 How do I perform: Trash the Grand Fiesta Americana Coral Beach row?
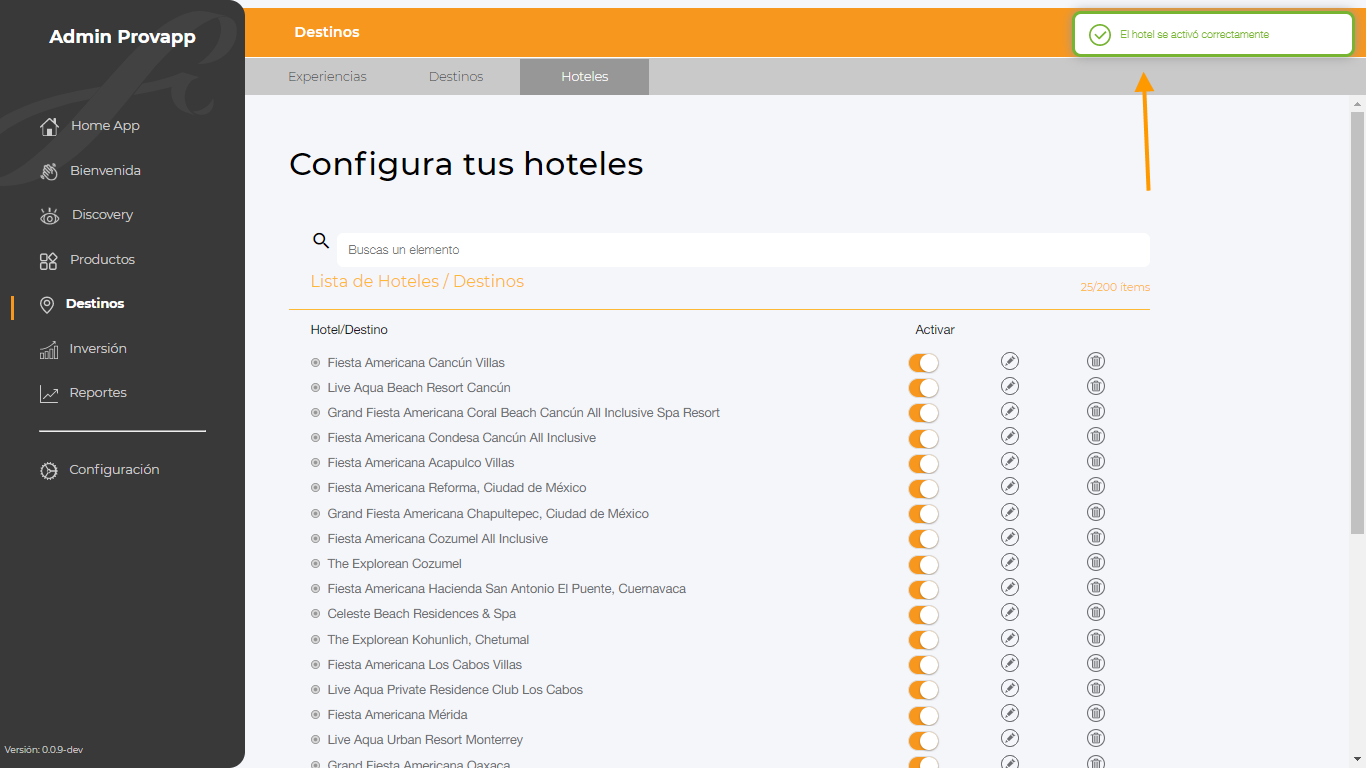pyautogui.click(x=1096, y=411)
